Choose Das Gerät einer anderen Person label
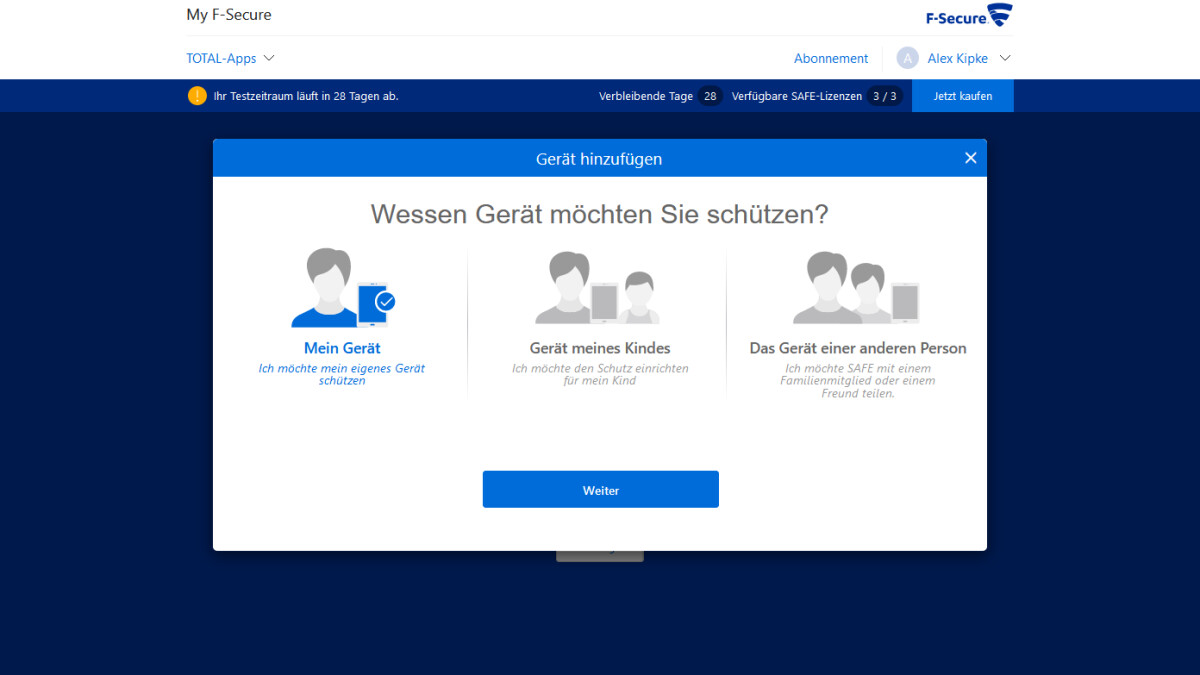Screen dimensions: 1200x675 (x=858, y=348)
